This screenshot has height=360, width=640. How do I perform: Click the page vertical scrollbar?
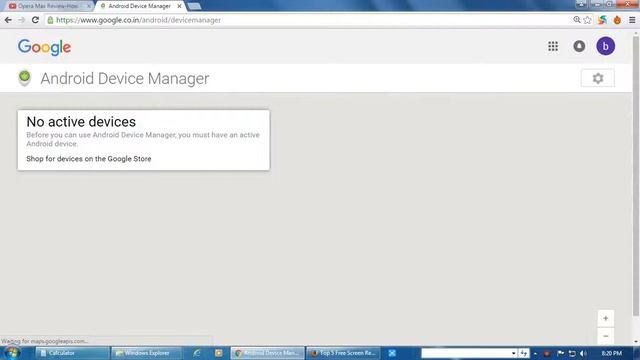(636, 176)
